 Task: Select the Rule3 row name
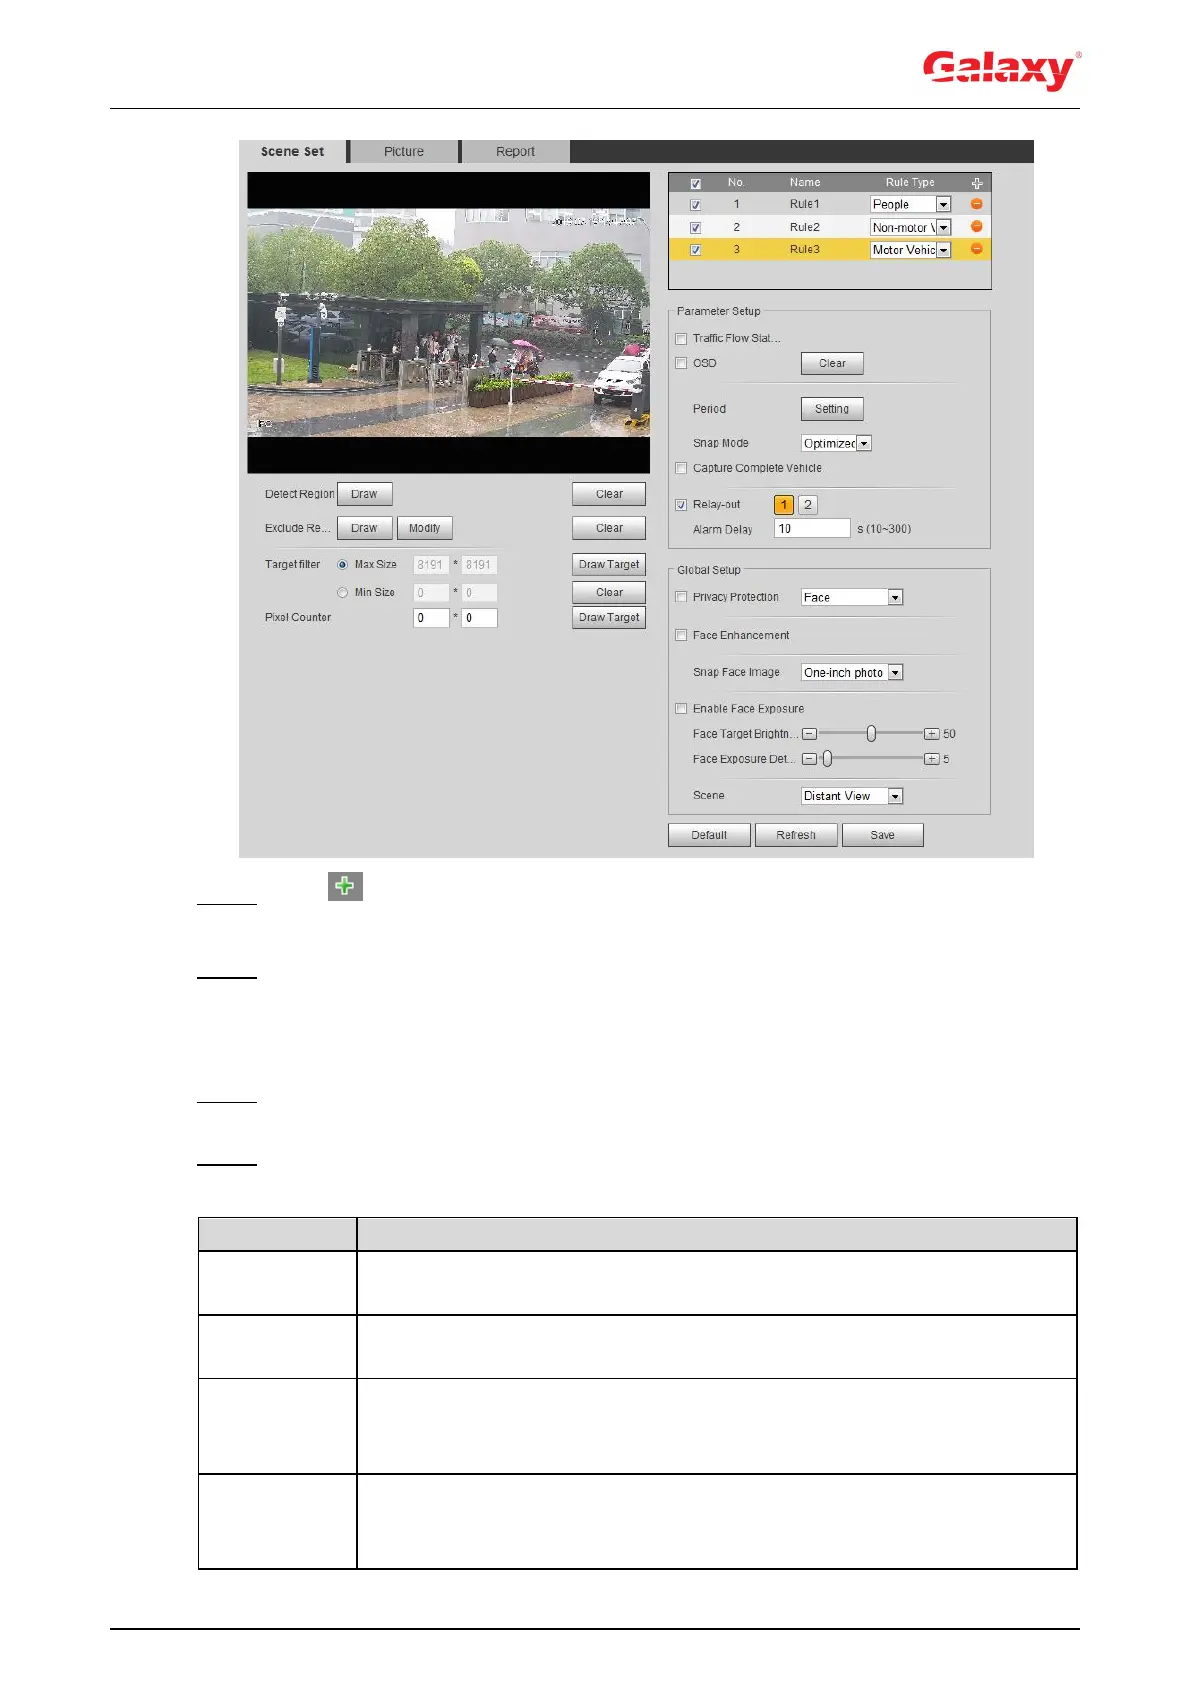tap(804, 249)
